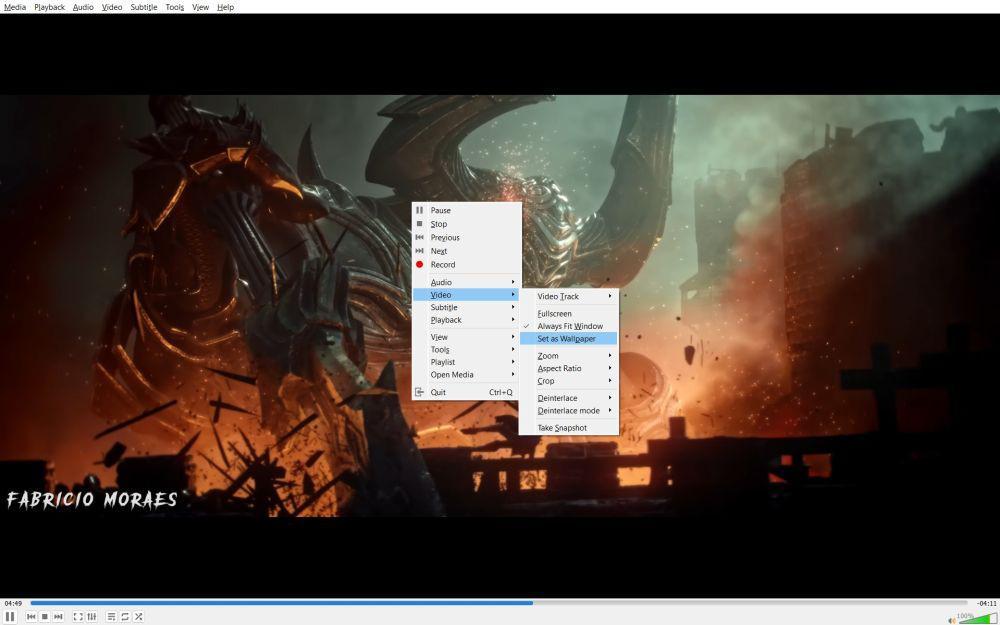Open the Playback menu in menu bar
Viewport: 1000px width, 625px height.
[49, 7]
